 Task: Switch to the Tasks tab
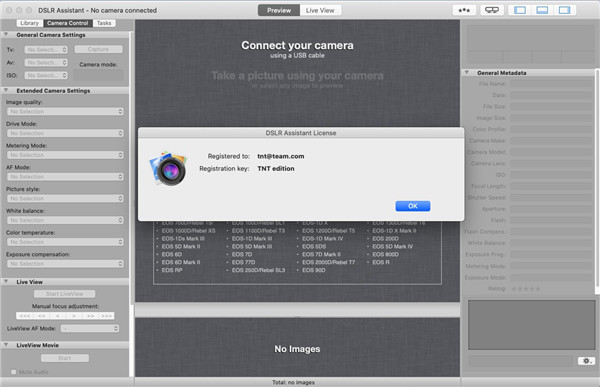coord(104,23)
